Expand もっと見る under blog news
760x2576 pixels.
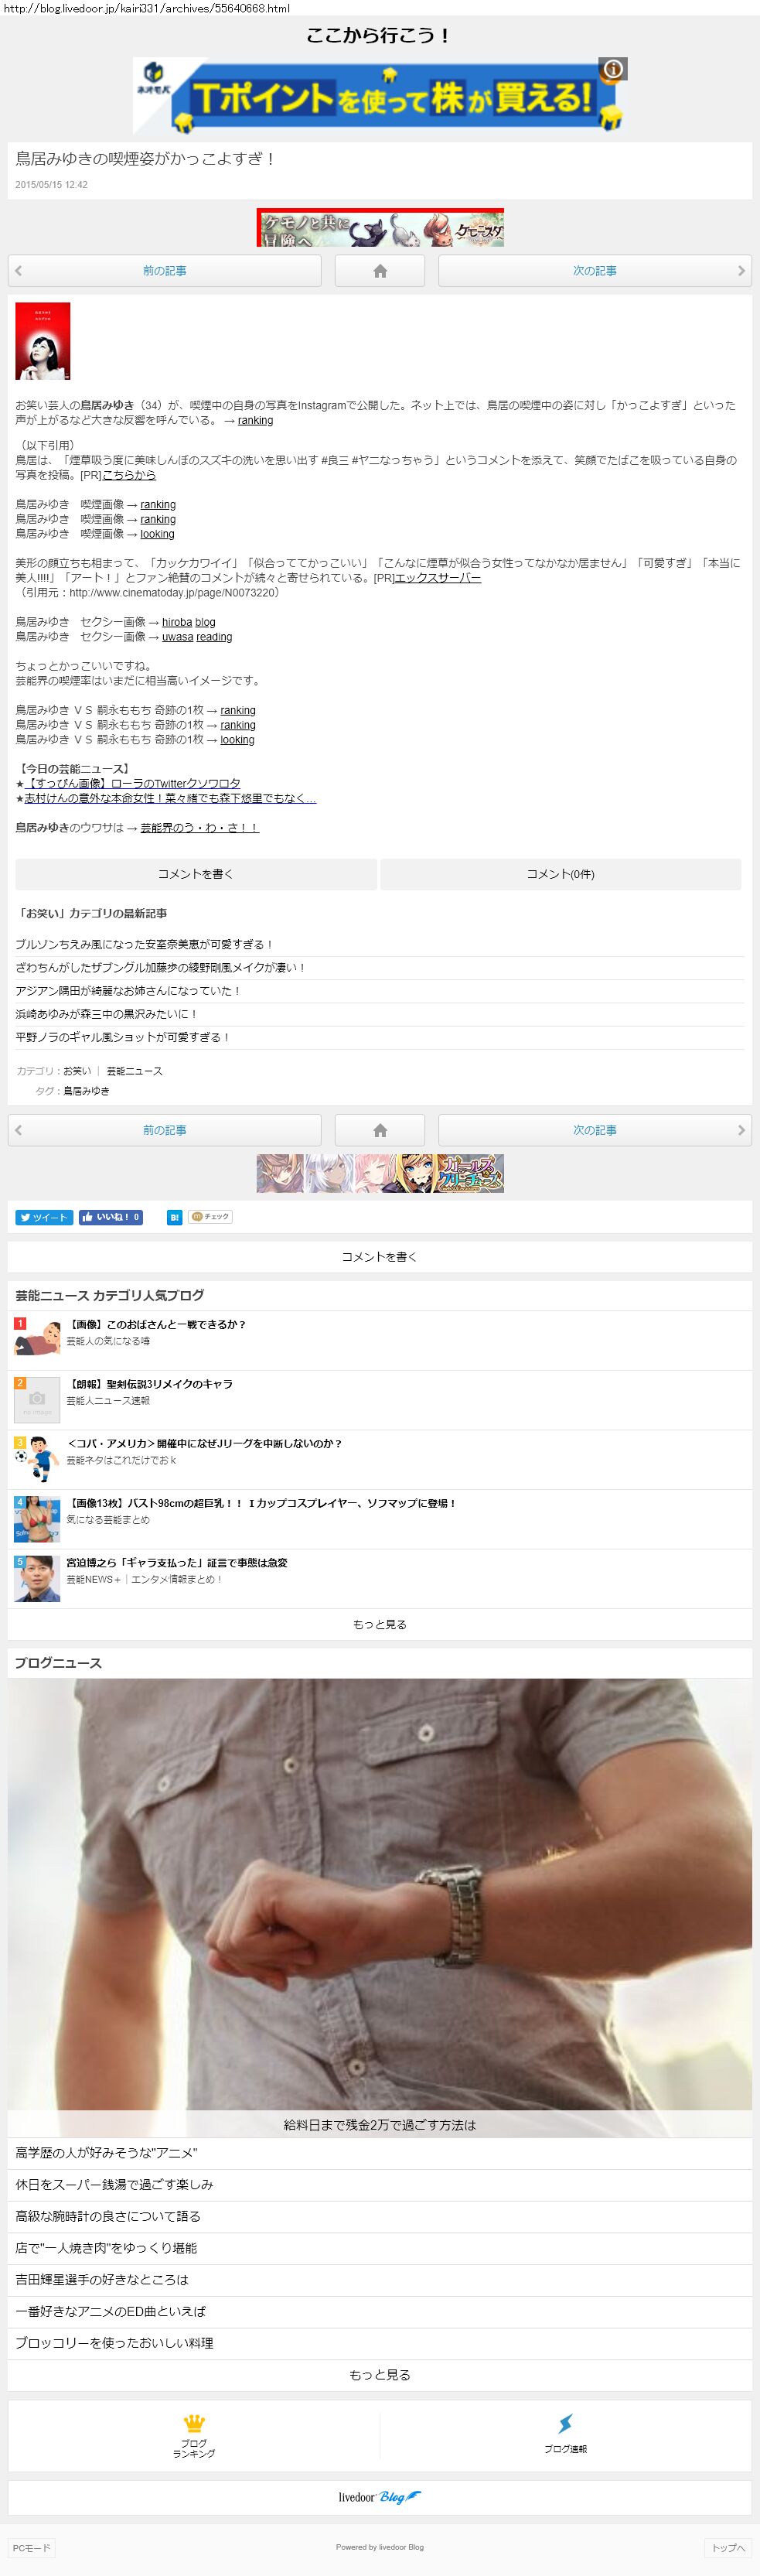coord(380,2374)
